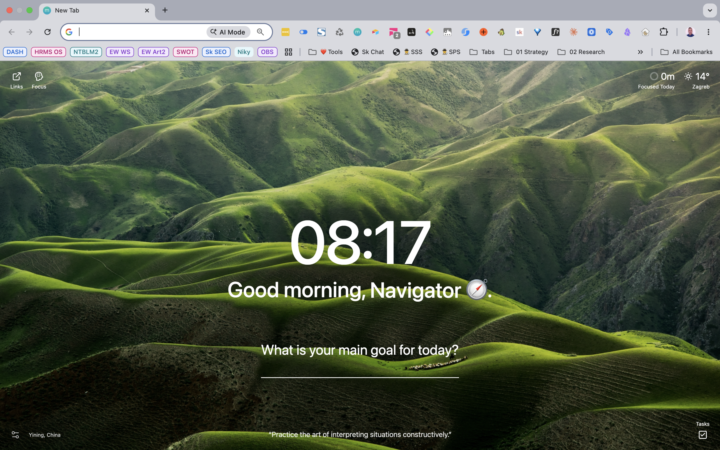Click the recycle-symbol extension icon
The height and width of the screenshot is (450, 720).
(x=339, y=32)
